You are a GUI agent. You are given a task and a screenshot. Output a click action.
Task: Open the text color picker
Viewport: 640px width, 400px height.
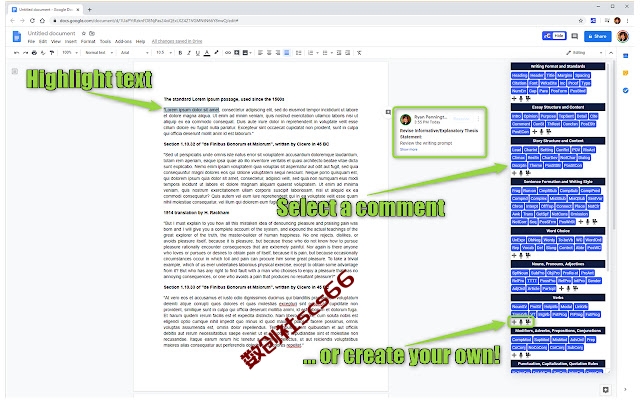pos(207,53)
